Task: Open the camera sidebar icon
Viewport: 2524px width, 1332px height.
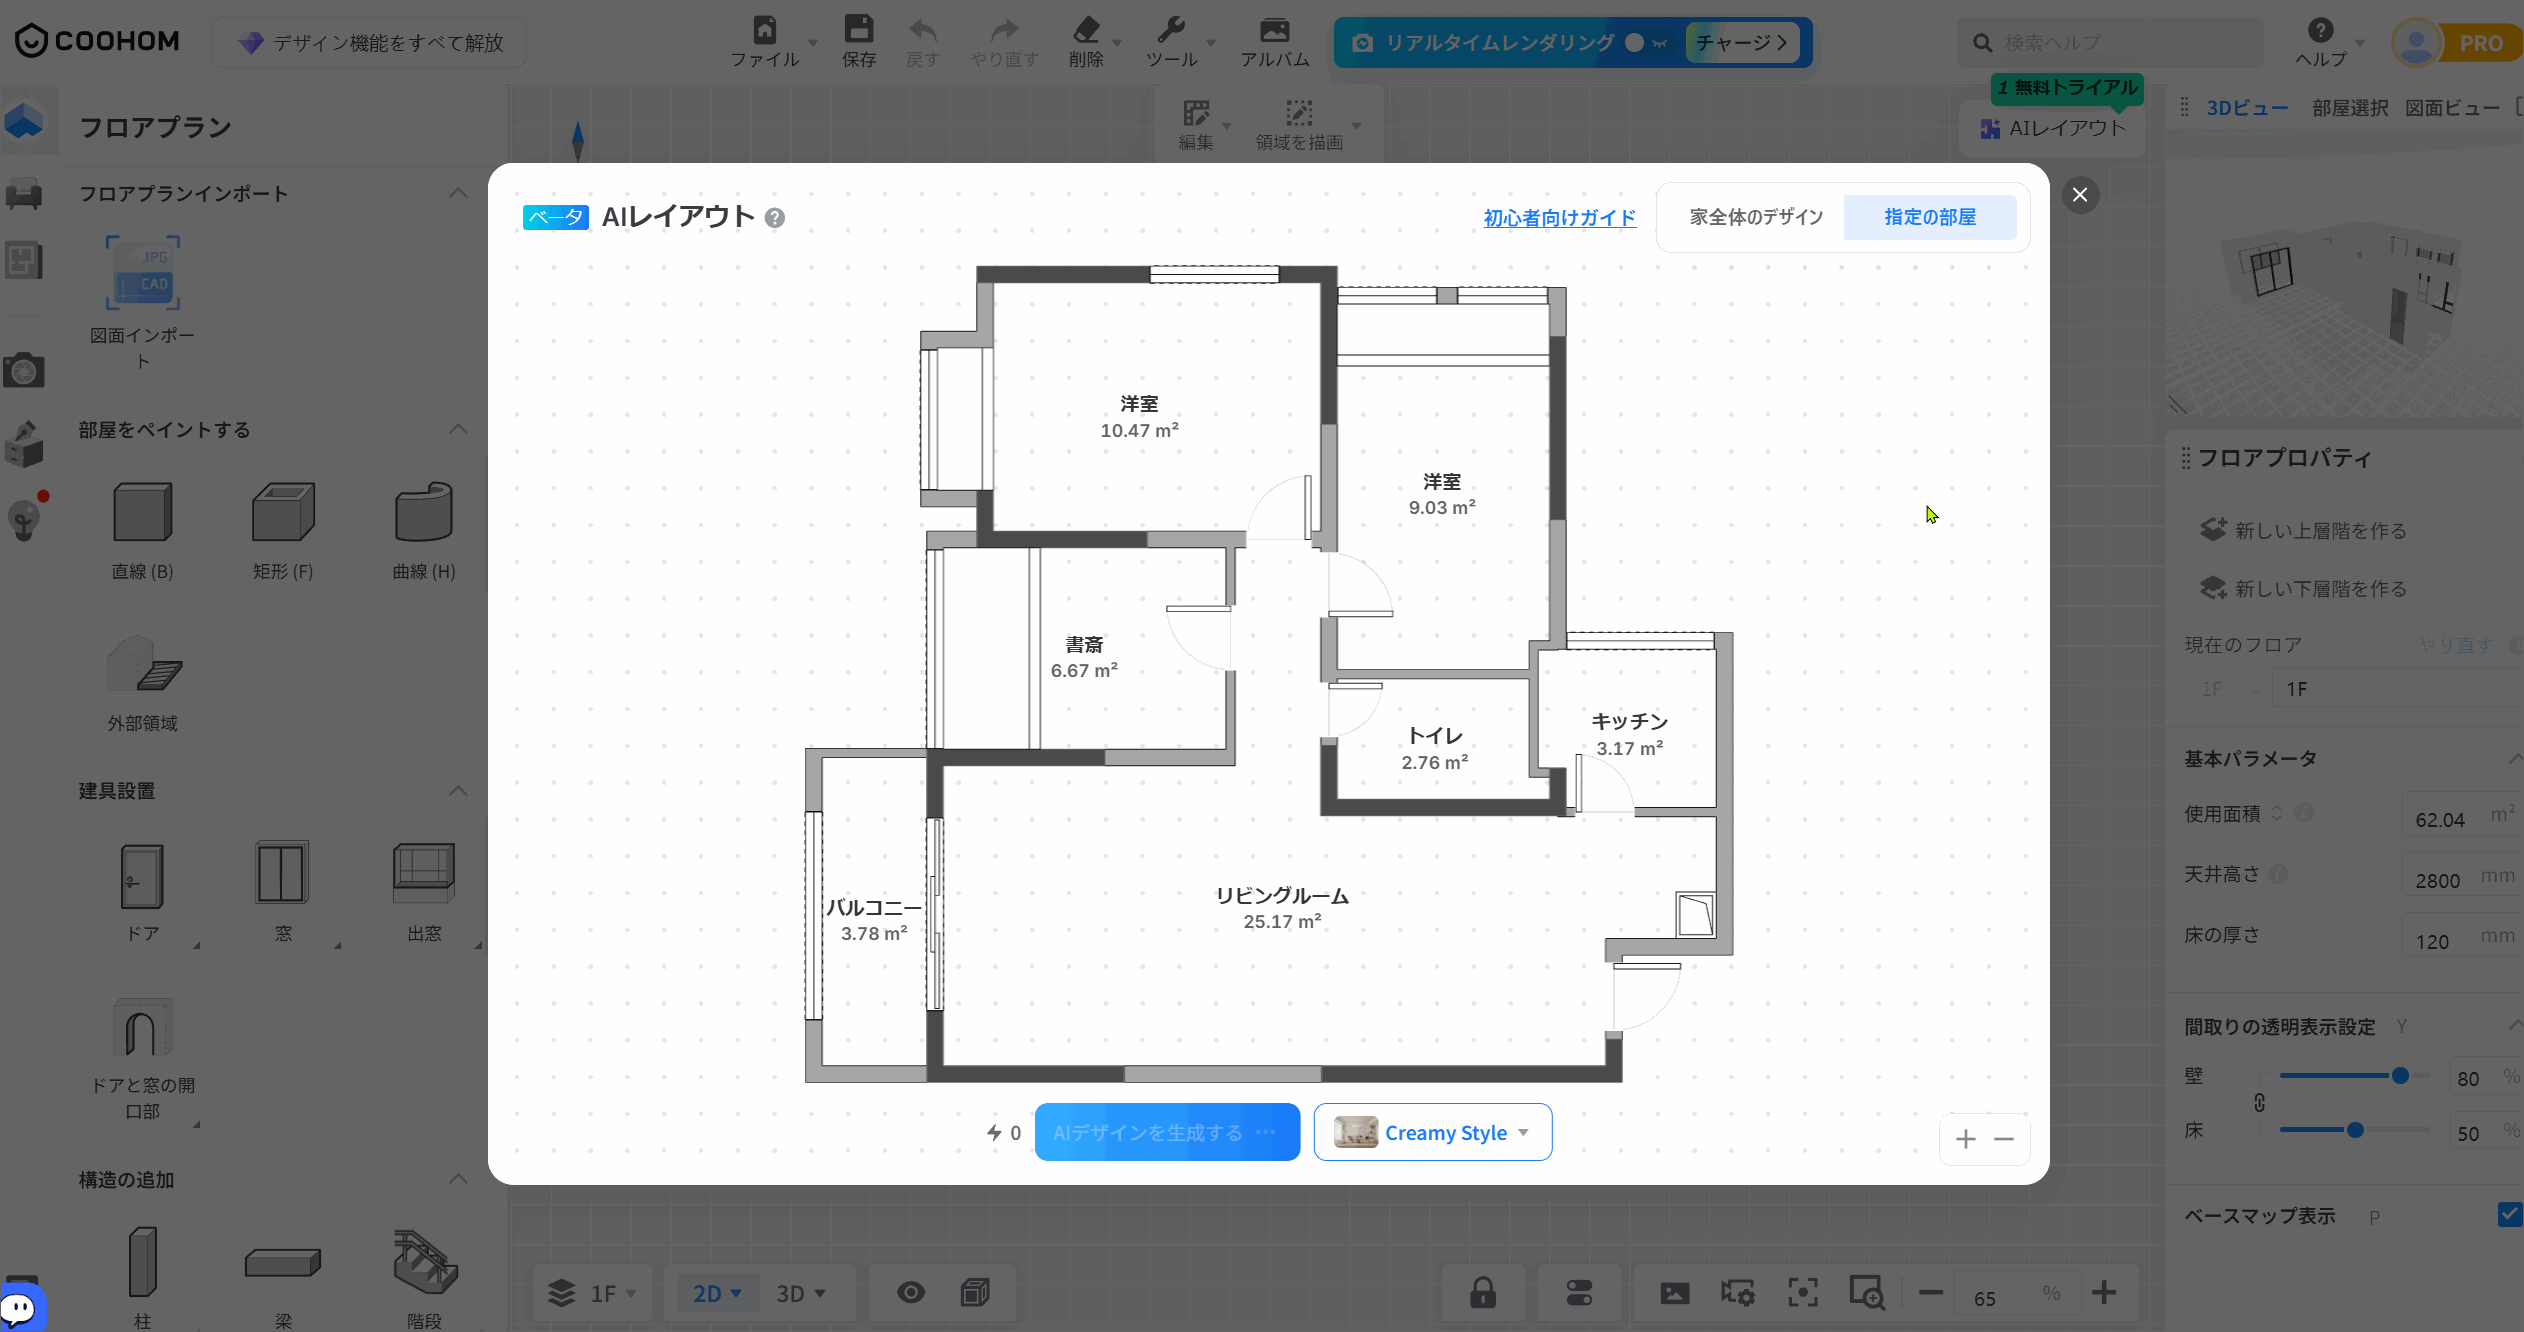Action: point(24,370)
